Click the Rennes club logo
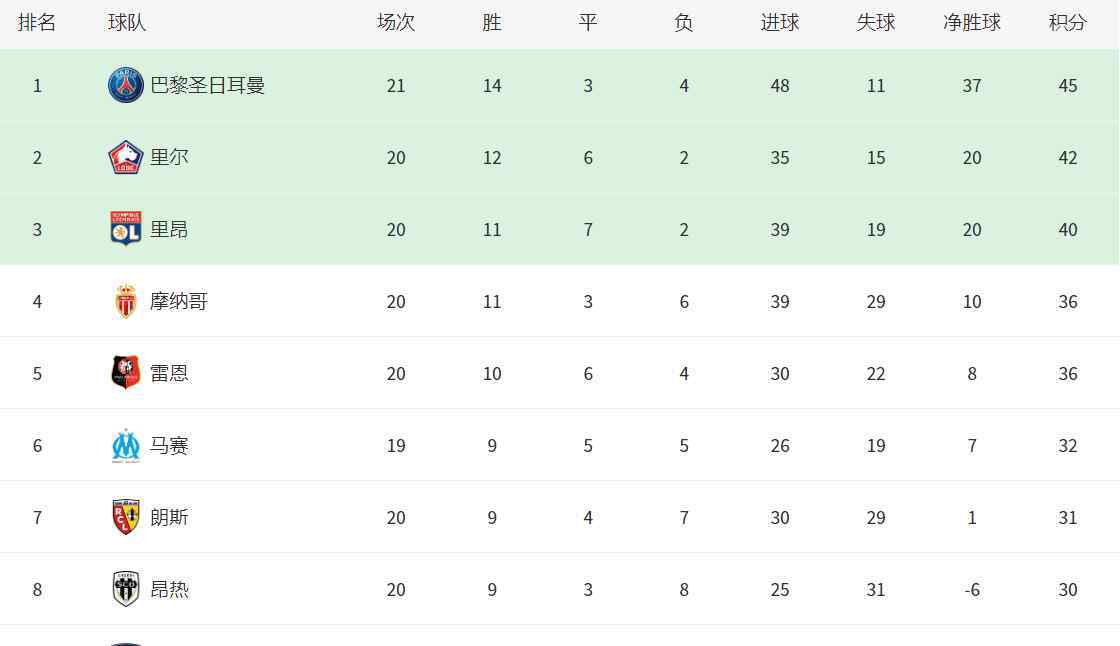Image resolution: width=1120 pixels, height=646 pixels. pyautogui.click(x=126, y=373)
